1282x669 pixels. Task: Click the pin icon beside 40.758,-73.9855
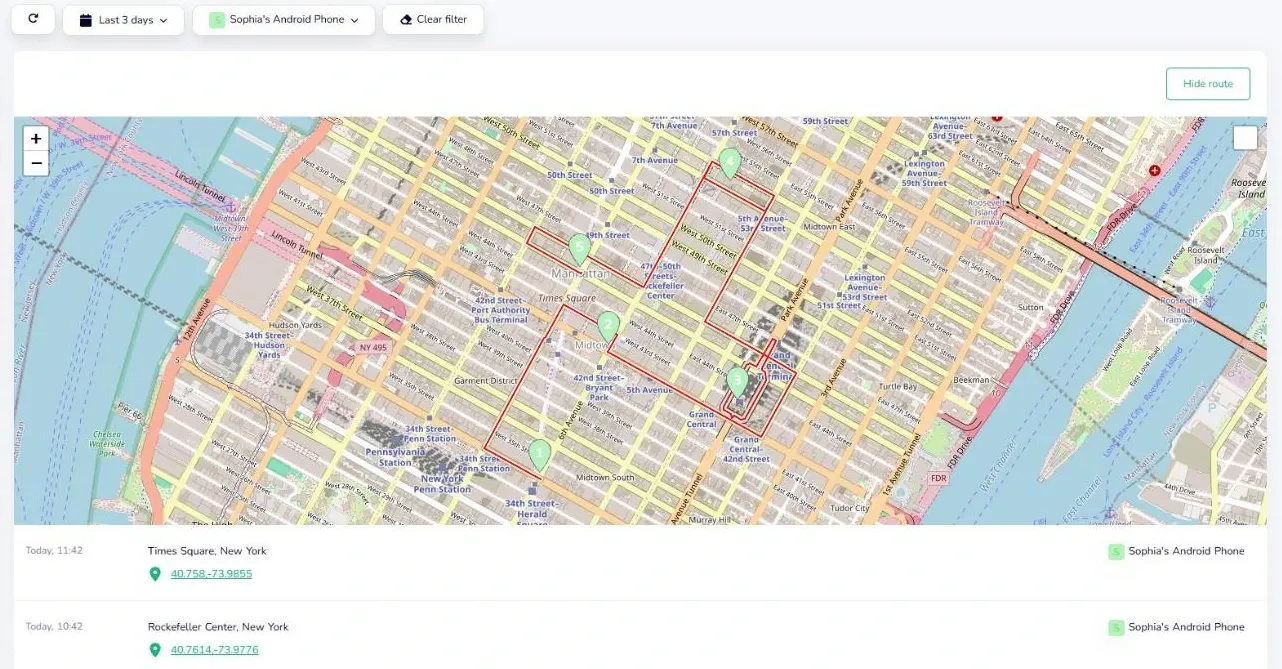[x=155, y=574]
